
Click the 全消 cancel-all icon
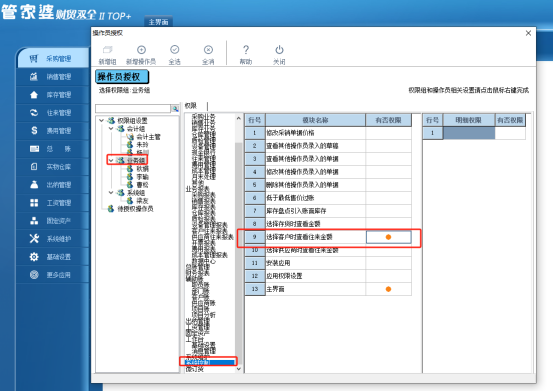208,55
